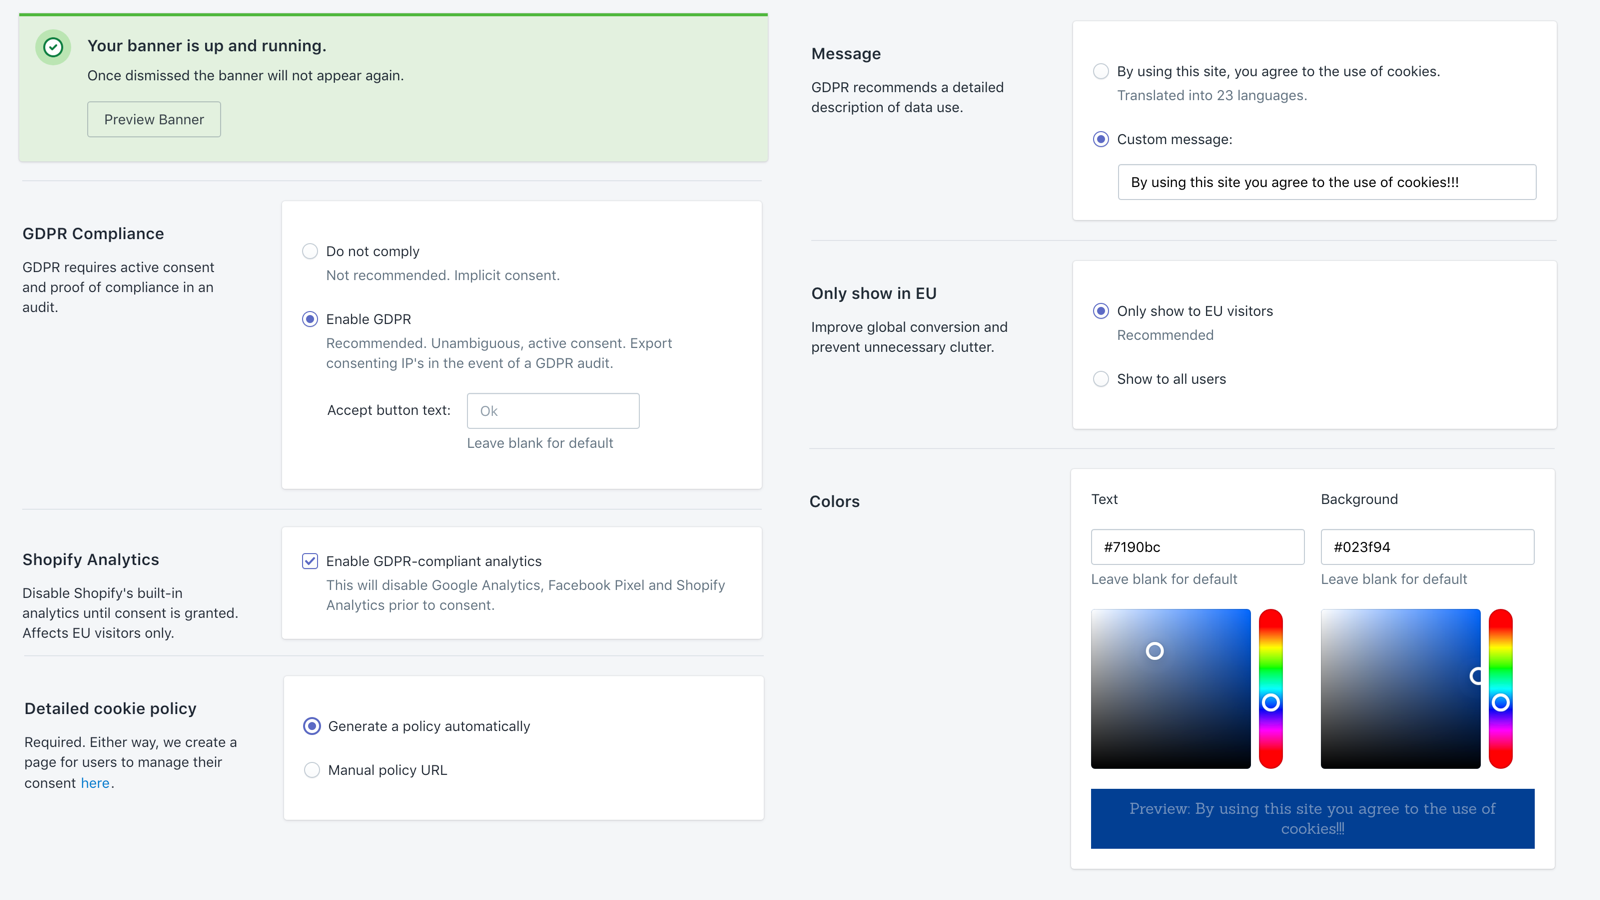Choose "Manual policy URL" option
This screenshot has width=1600, height=900.
point(311,770)
